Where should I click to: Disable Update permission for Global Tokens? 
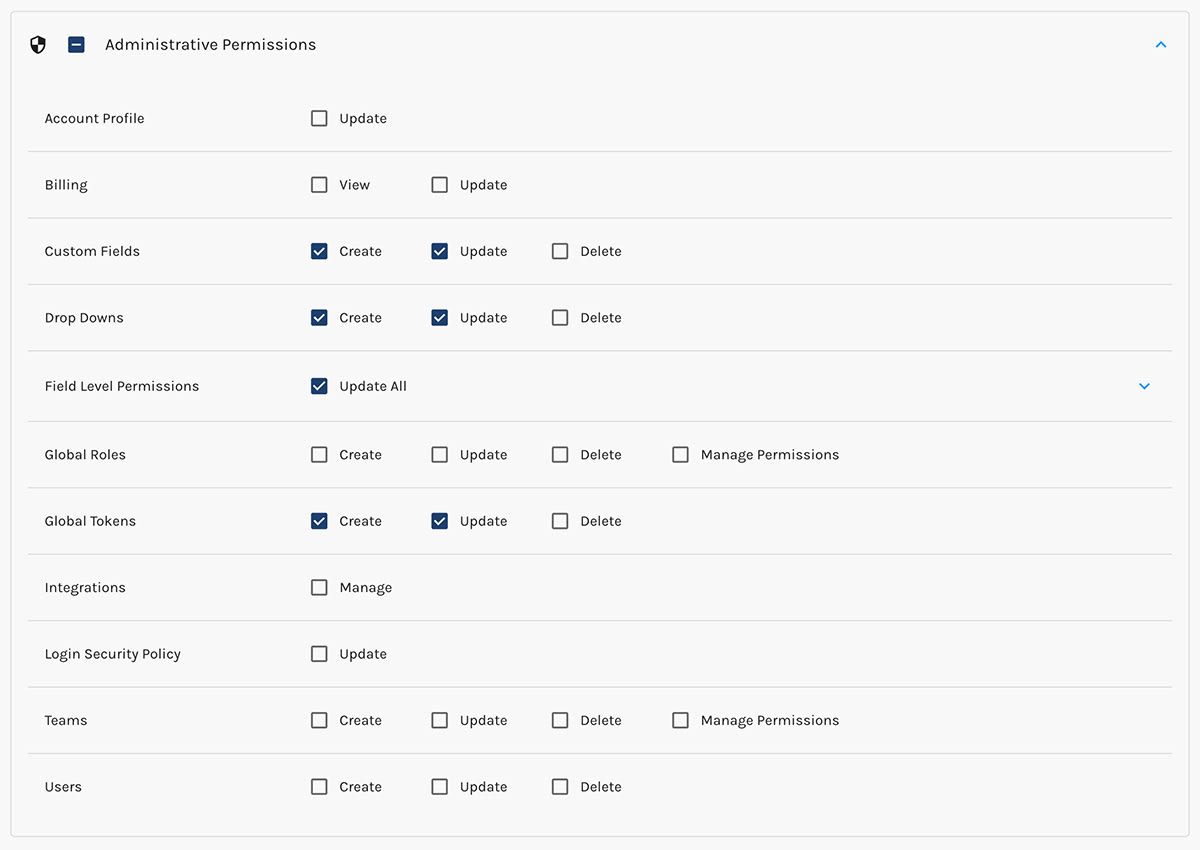click(x=439, y=520)
